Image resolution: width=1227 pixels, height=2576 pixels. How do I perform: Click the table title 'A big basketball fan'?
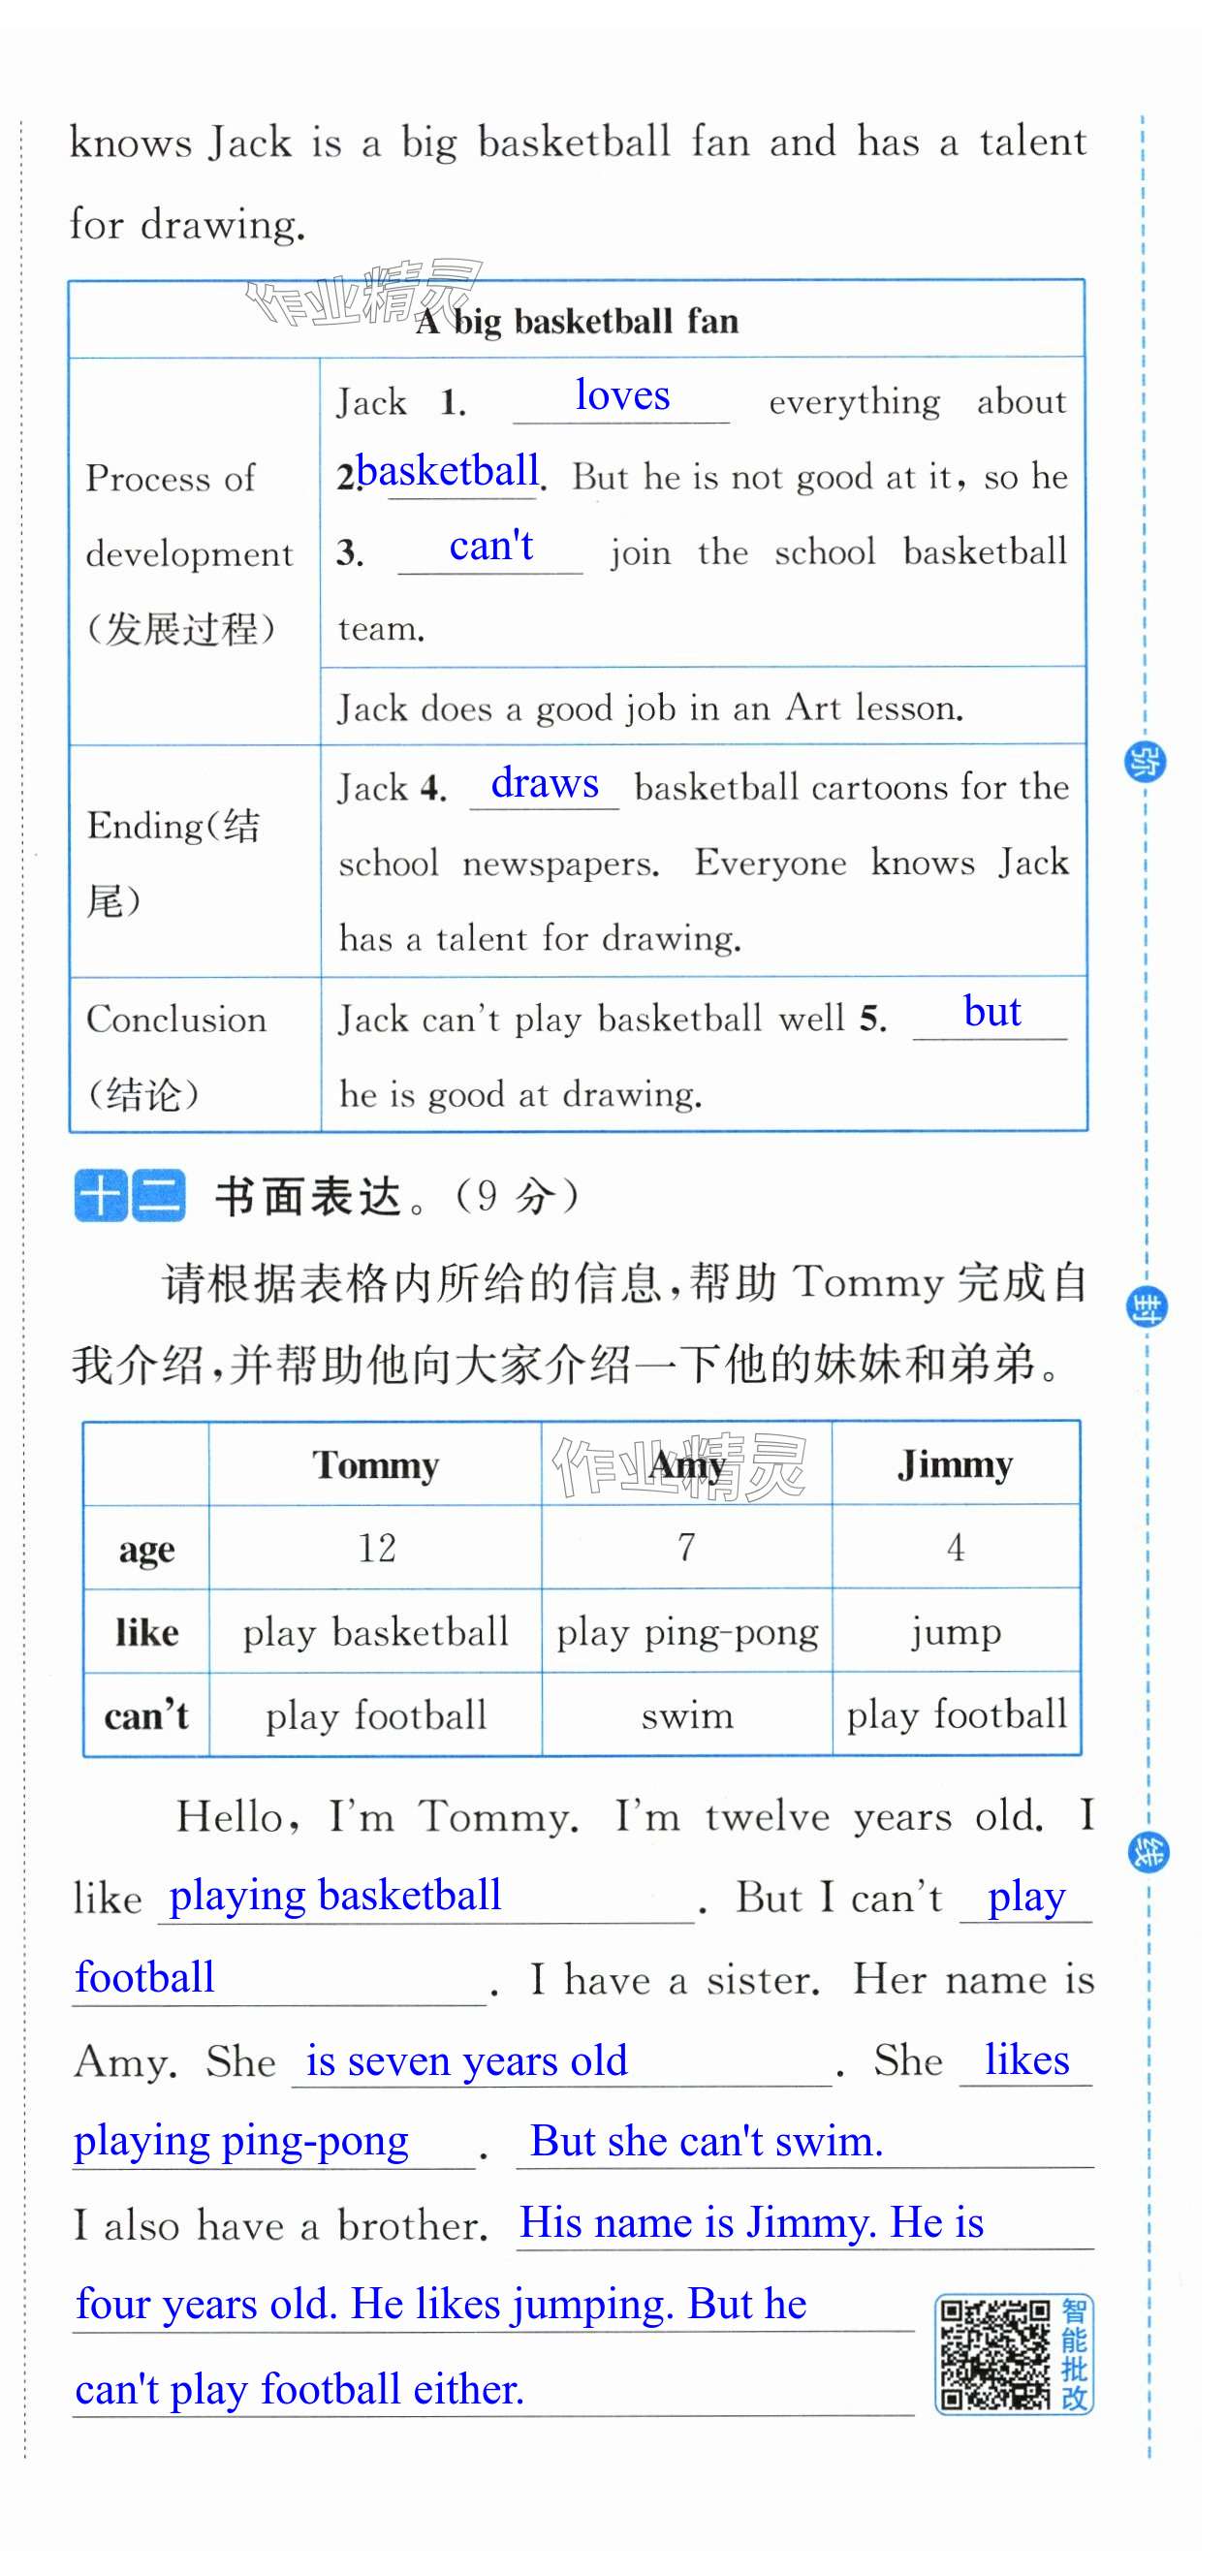577,322
